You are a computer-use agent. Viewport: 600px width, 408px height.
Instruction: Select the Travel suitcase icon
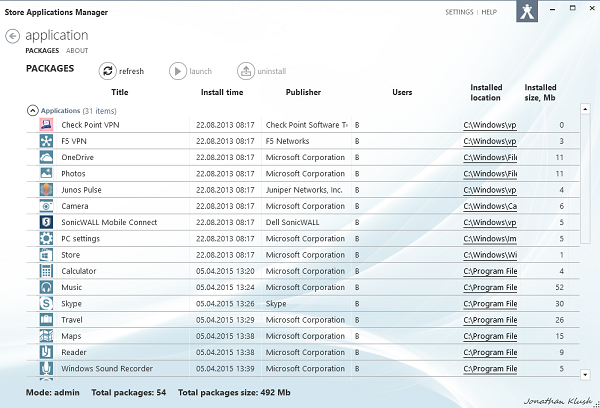[46, 320]
